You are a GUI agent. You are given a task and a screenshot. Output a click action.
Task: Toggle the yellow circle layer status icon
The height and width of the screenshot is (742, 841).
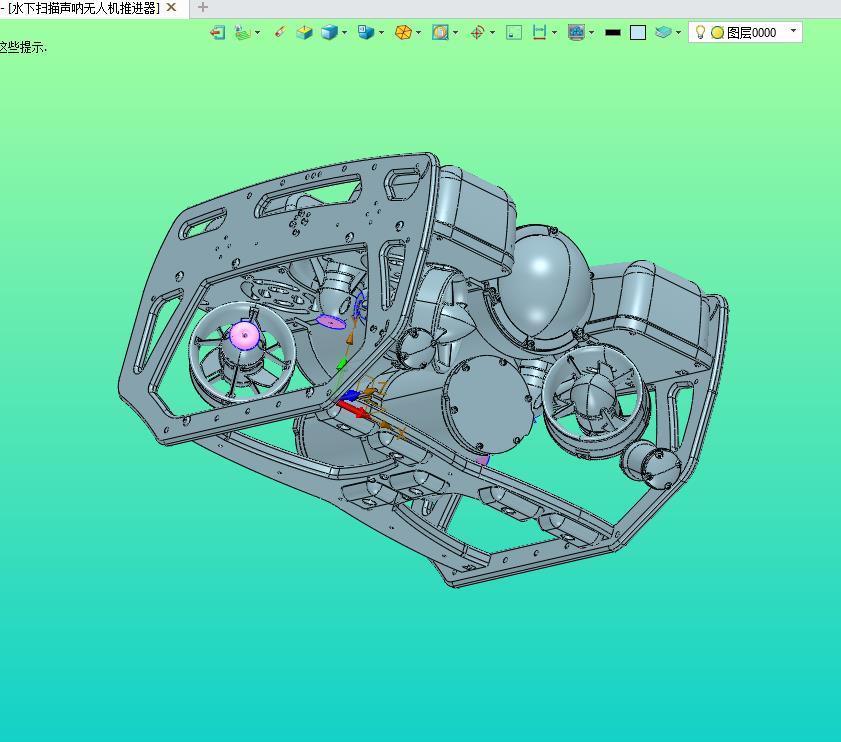coord(717,33)
